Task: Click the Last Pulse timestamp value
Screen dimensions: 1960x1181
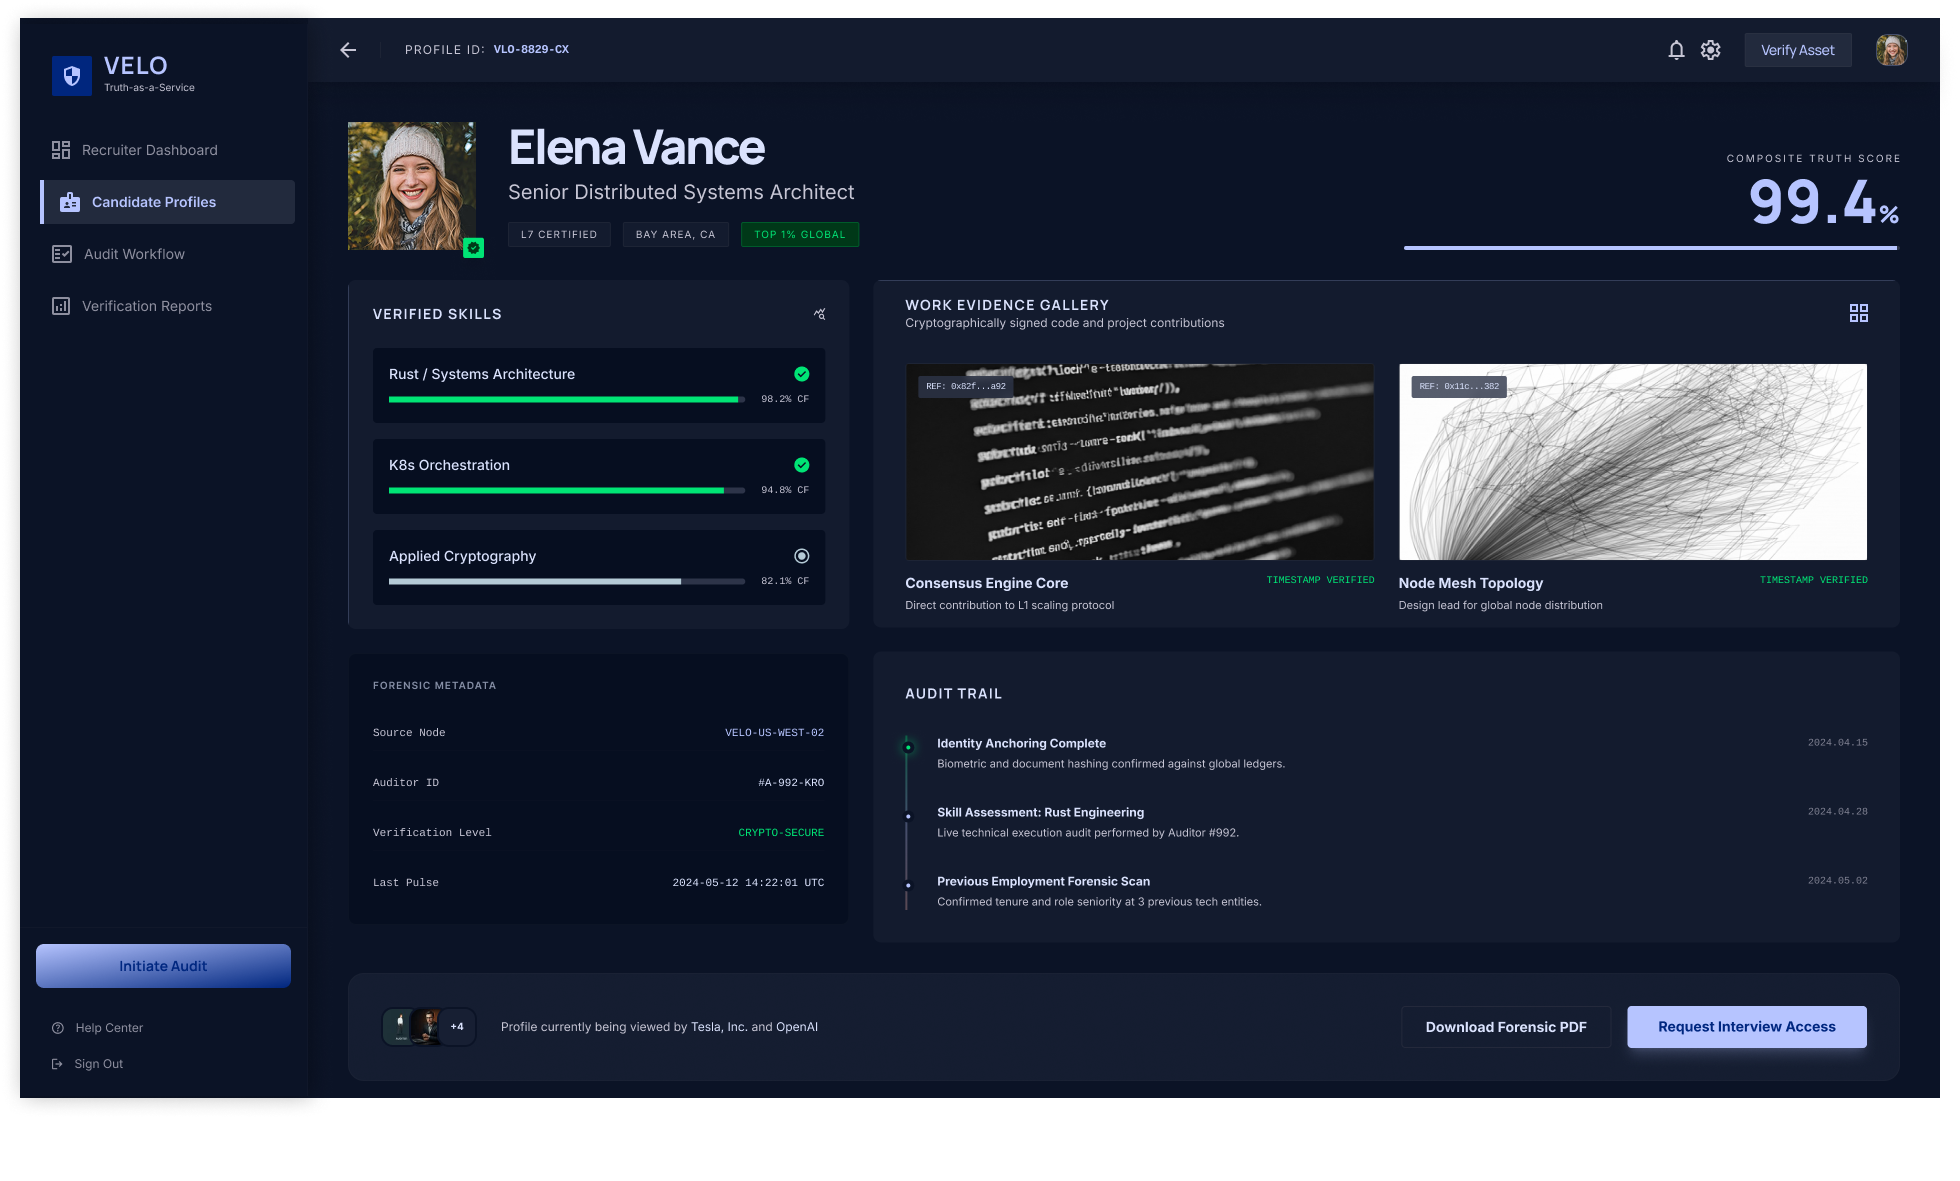Action: 748,883
